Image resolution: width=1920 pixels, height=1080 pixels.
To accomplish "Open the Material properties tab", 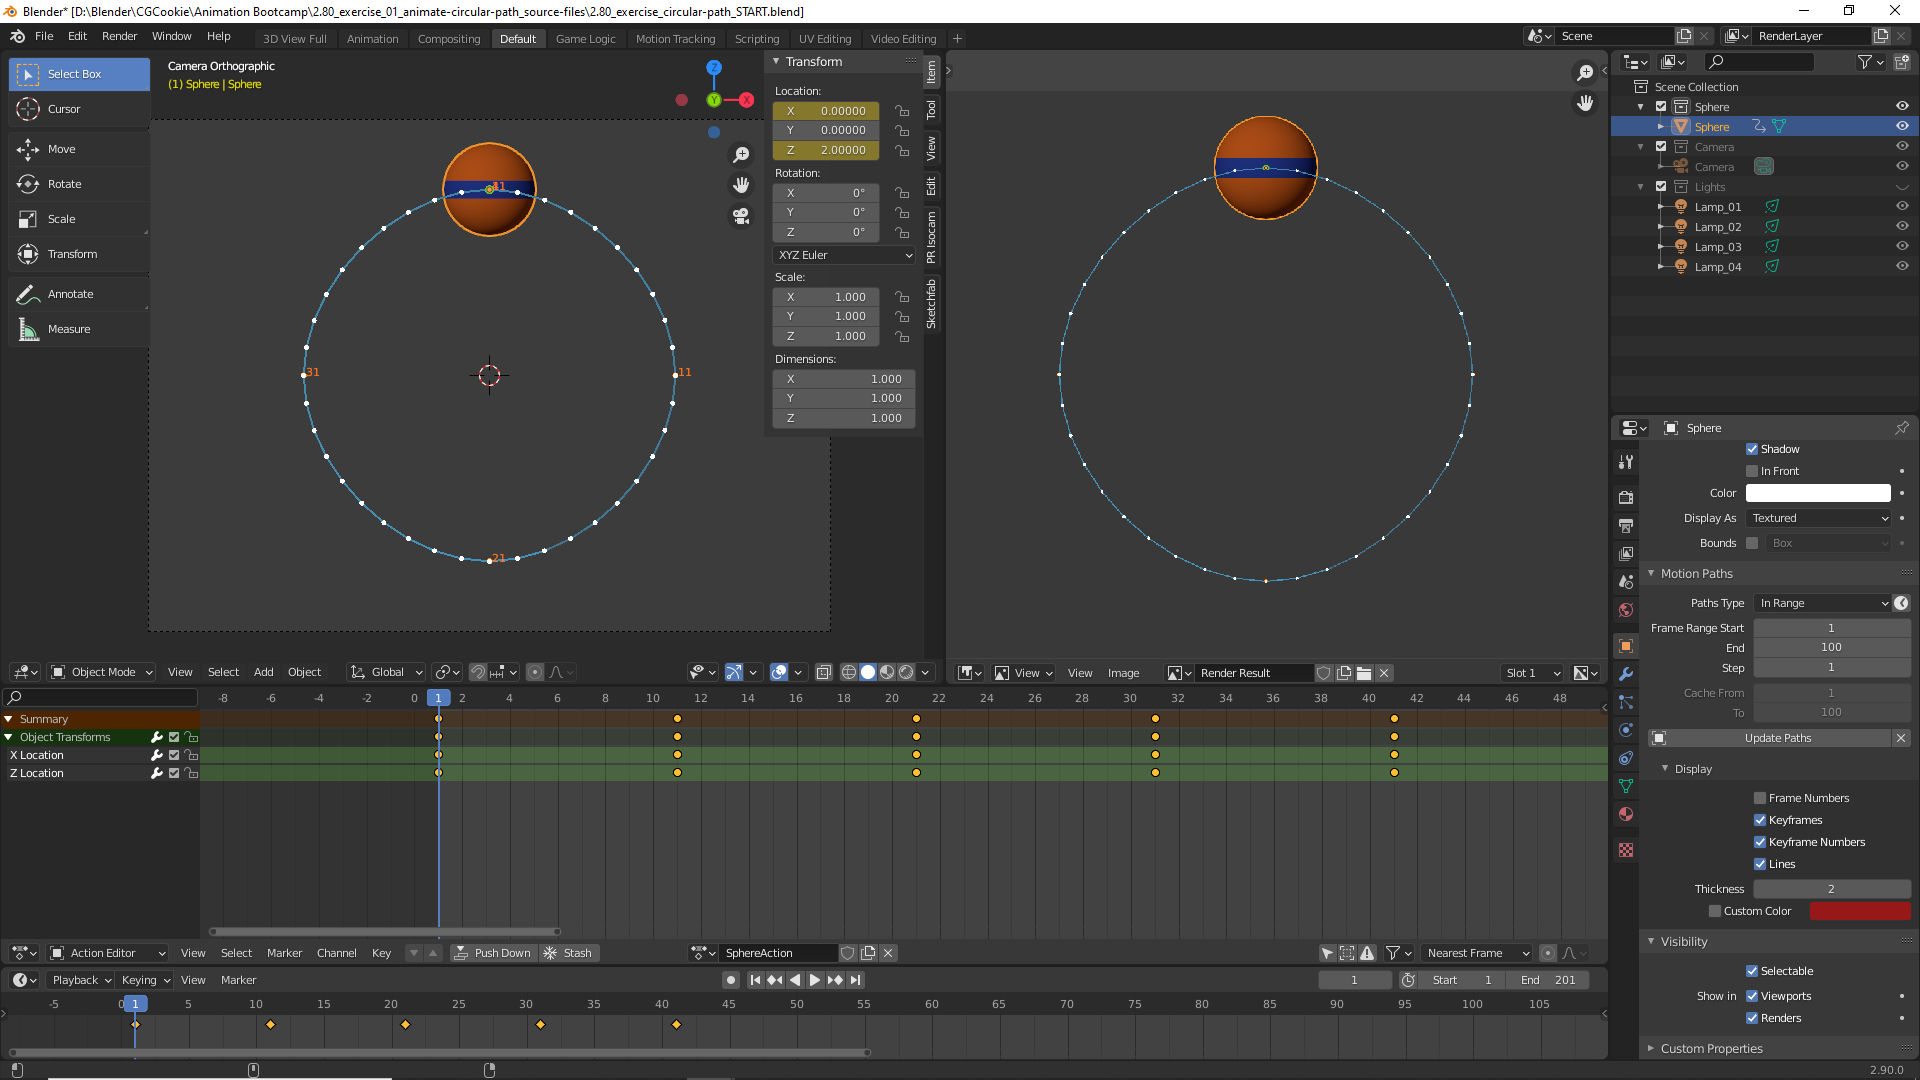I will click(1625, 815).
